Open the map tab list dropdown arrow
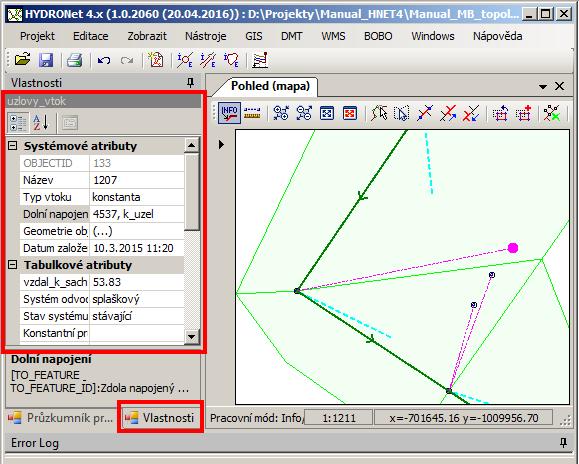579x464 pixels. pos(543,87)
